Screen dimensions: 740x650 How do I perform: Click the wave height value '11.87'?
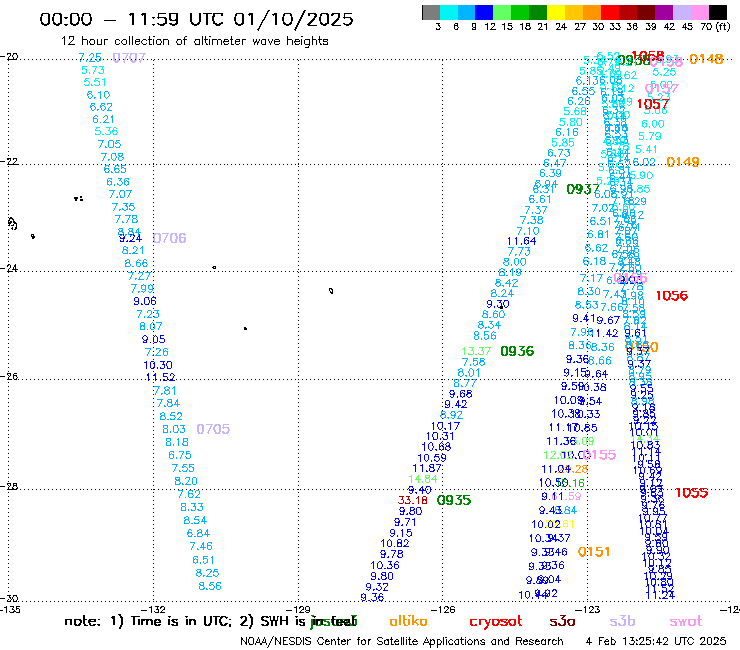[x=427, y=468]
